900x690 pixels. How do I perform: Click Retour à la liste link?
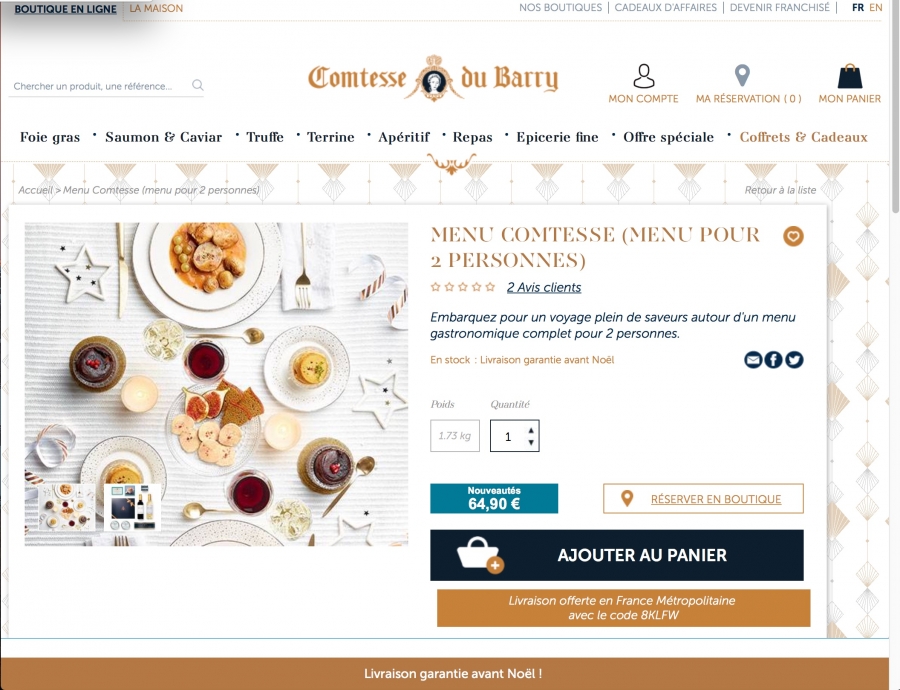coord(780,190)
